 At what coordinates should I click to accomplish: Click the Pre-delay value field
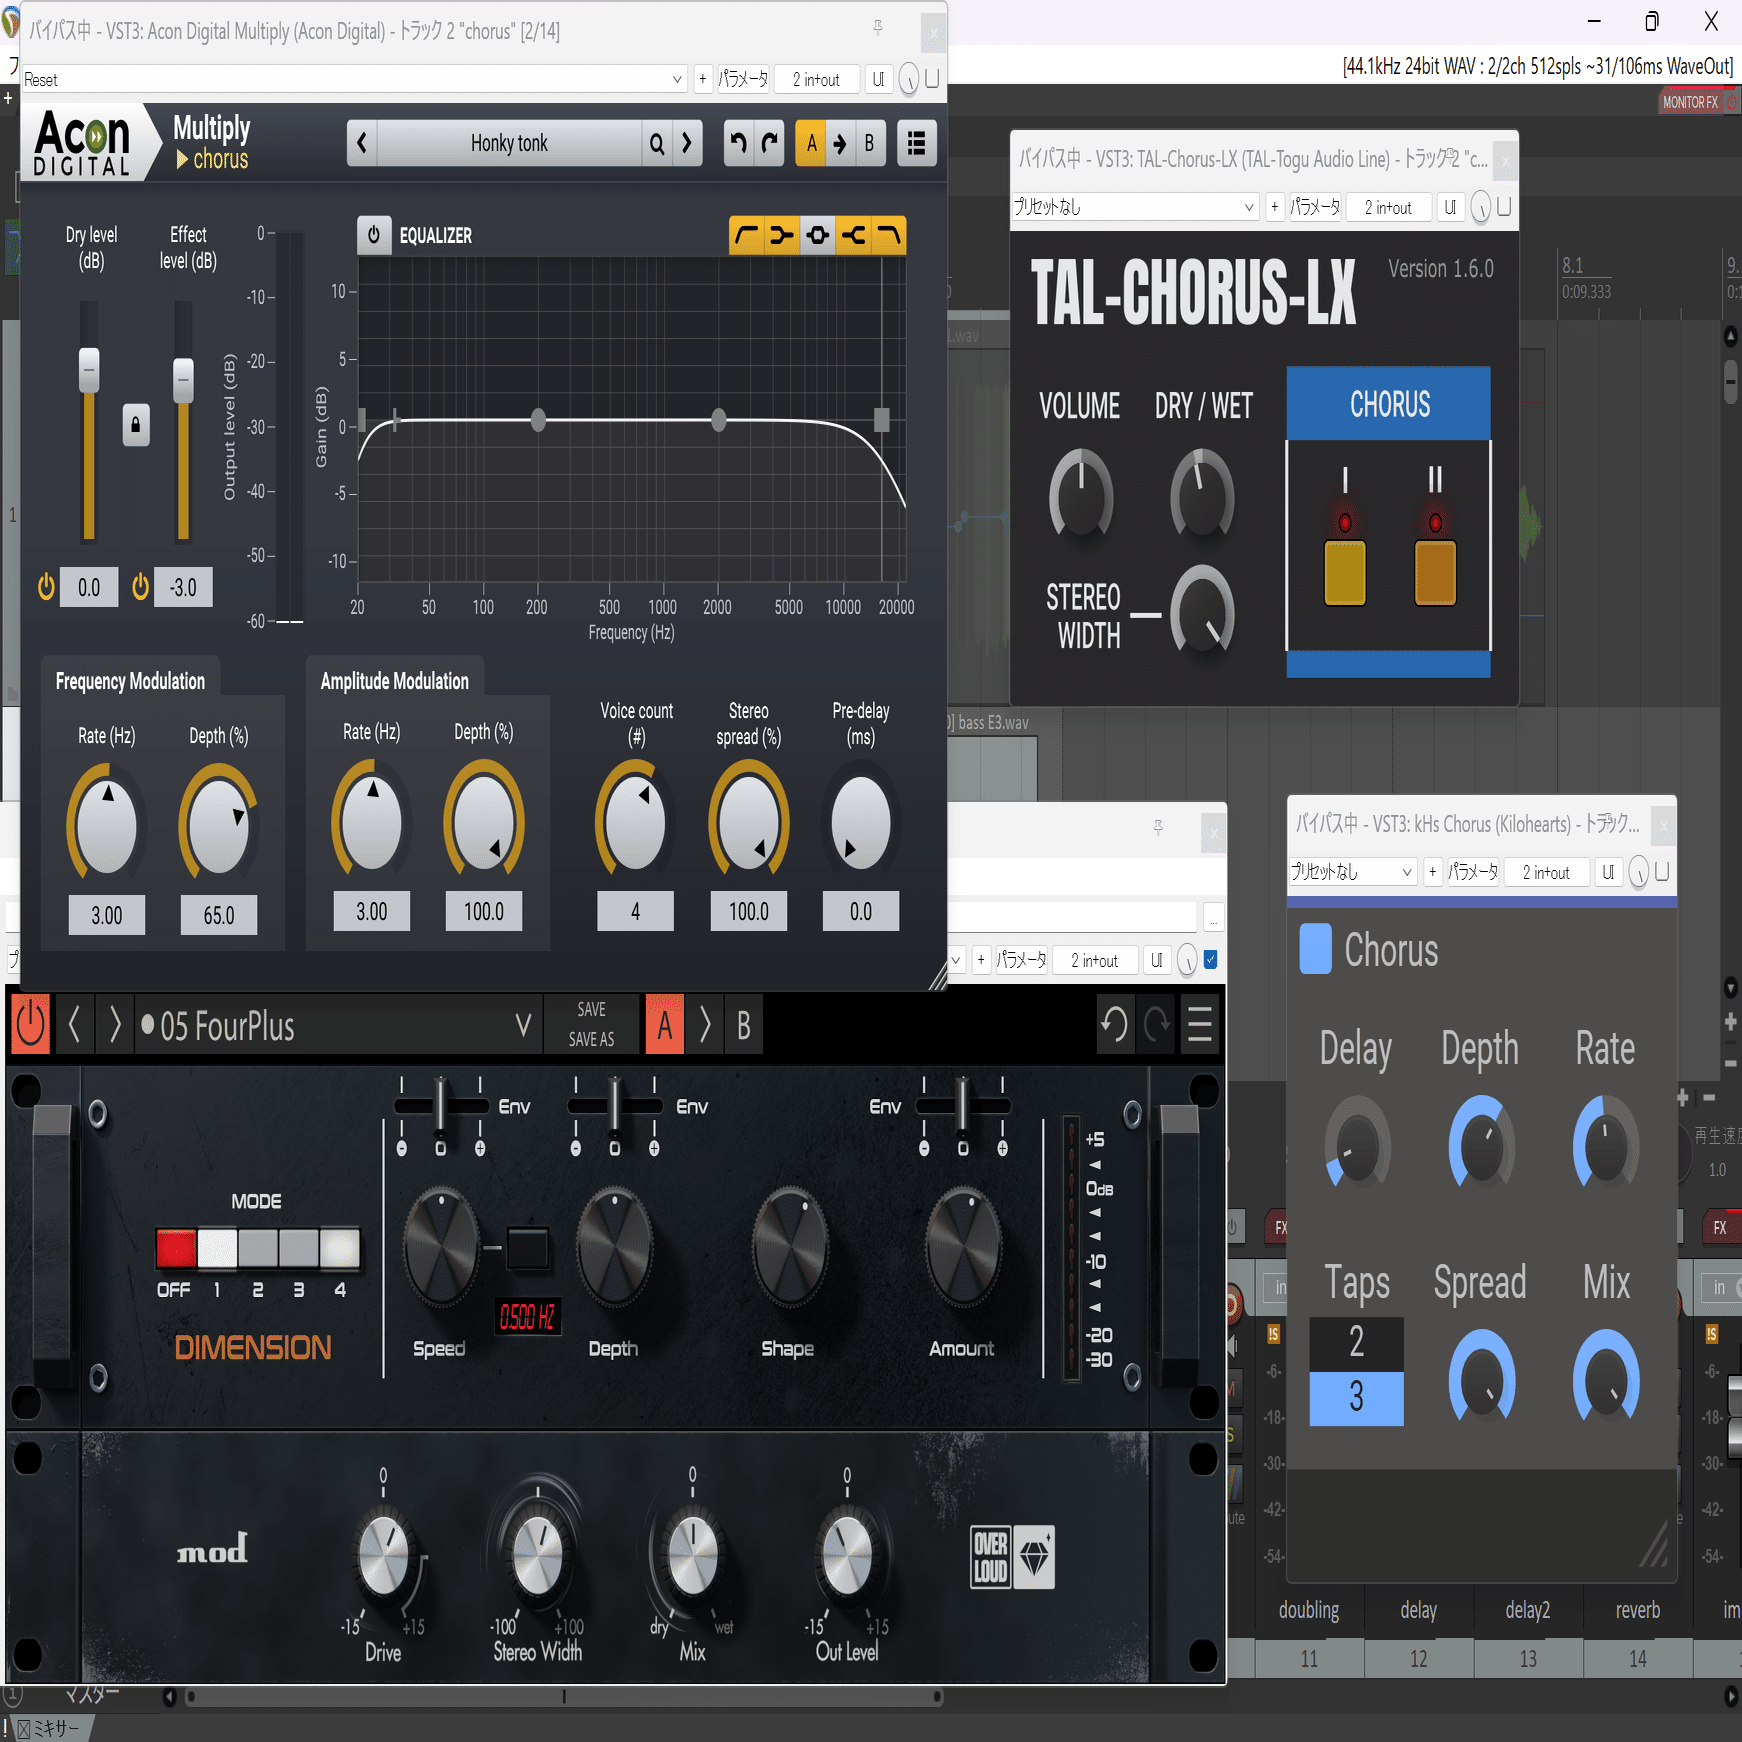[860, 911]
